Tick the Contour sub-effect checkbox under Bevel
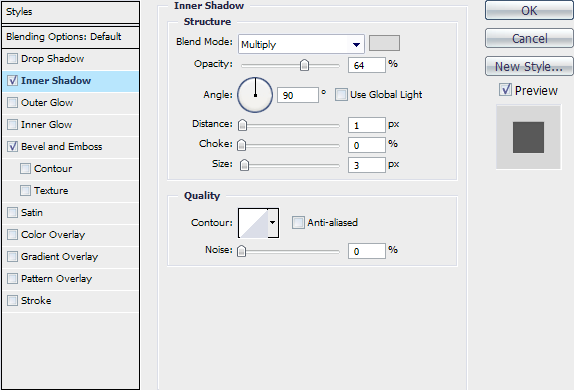The width and height of the screenshot is (574, 390). [25, 168]
